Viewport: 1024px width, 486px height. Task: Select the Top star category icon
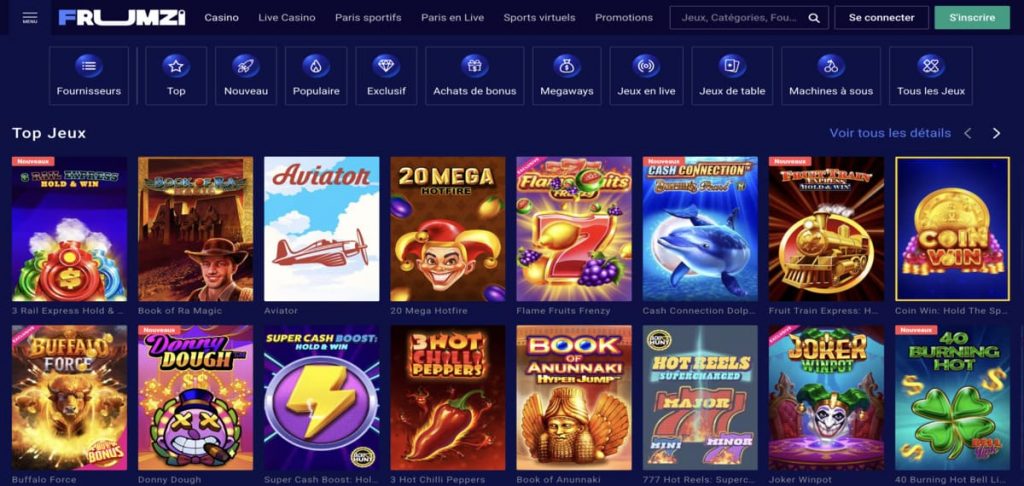pos(176,66)
